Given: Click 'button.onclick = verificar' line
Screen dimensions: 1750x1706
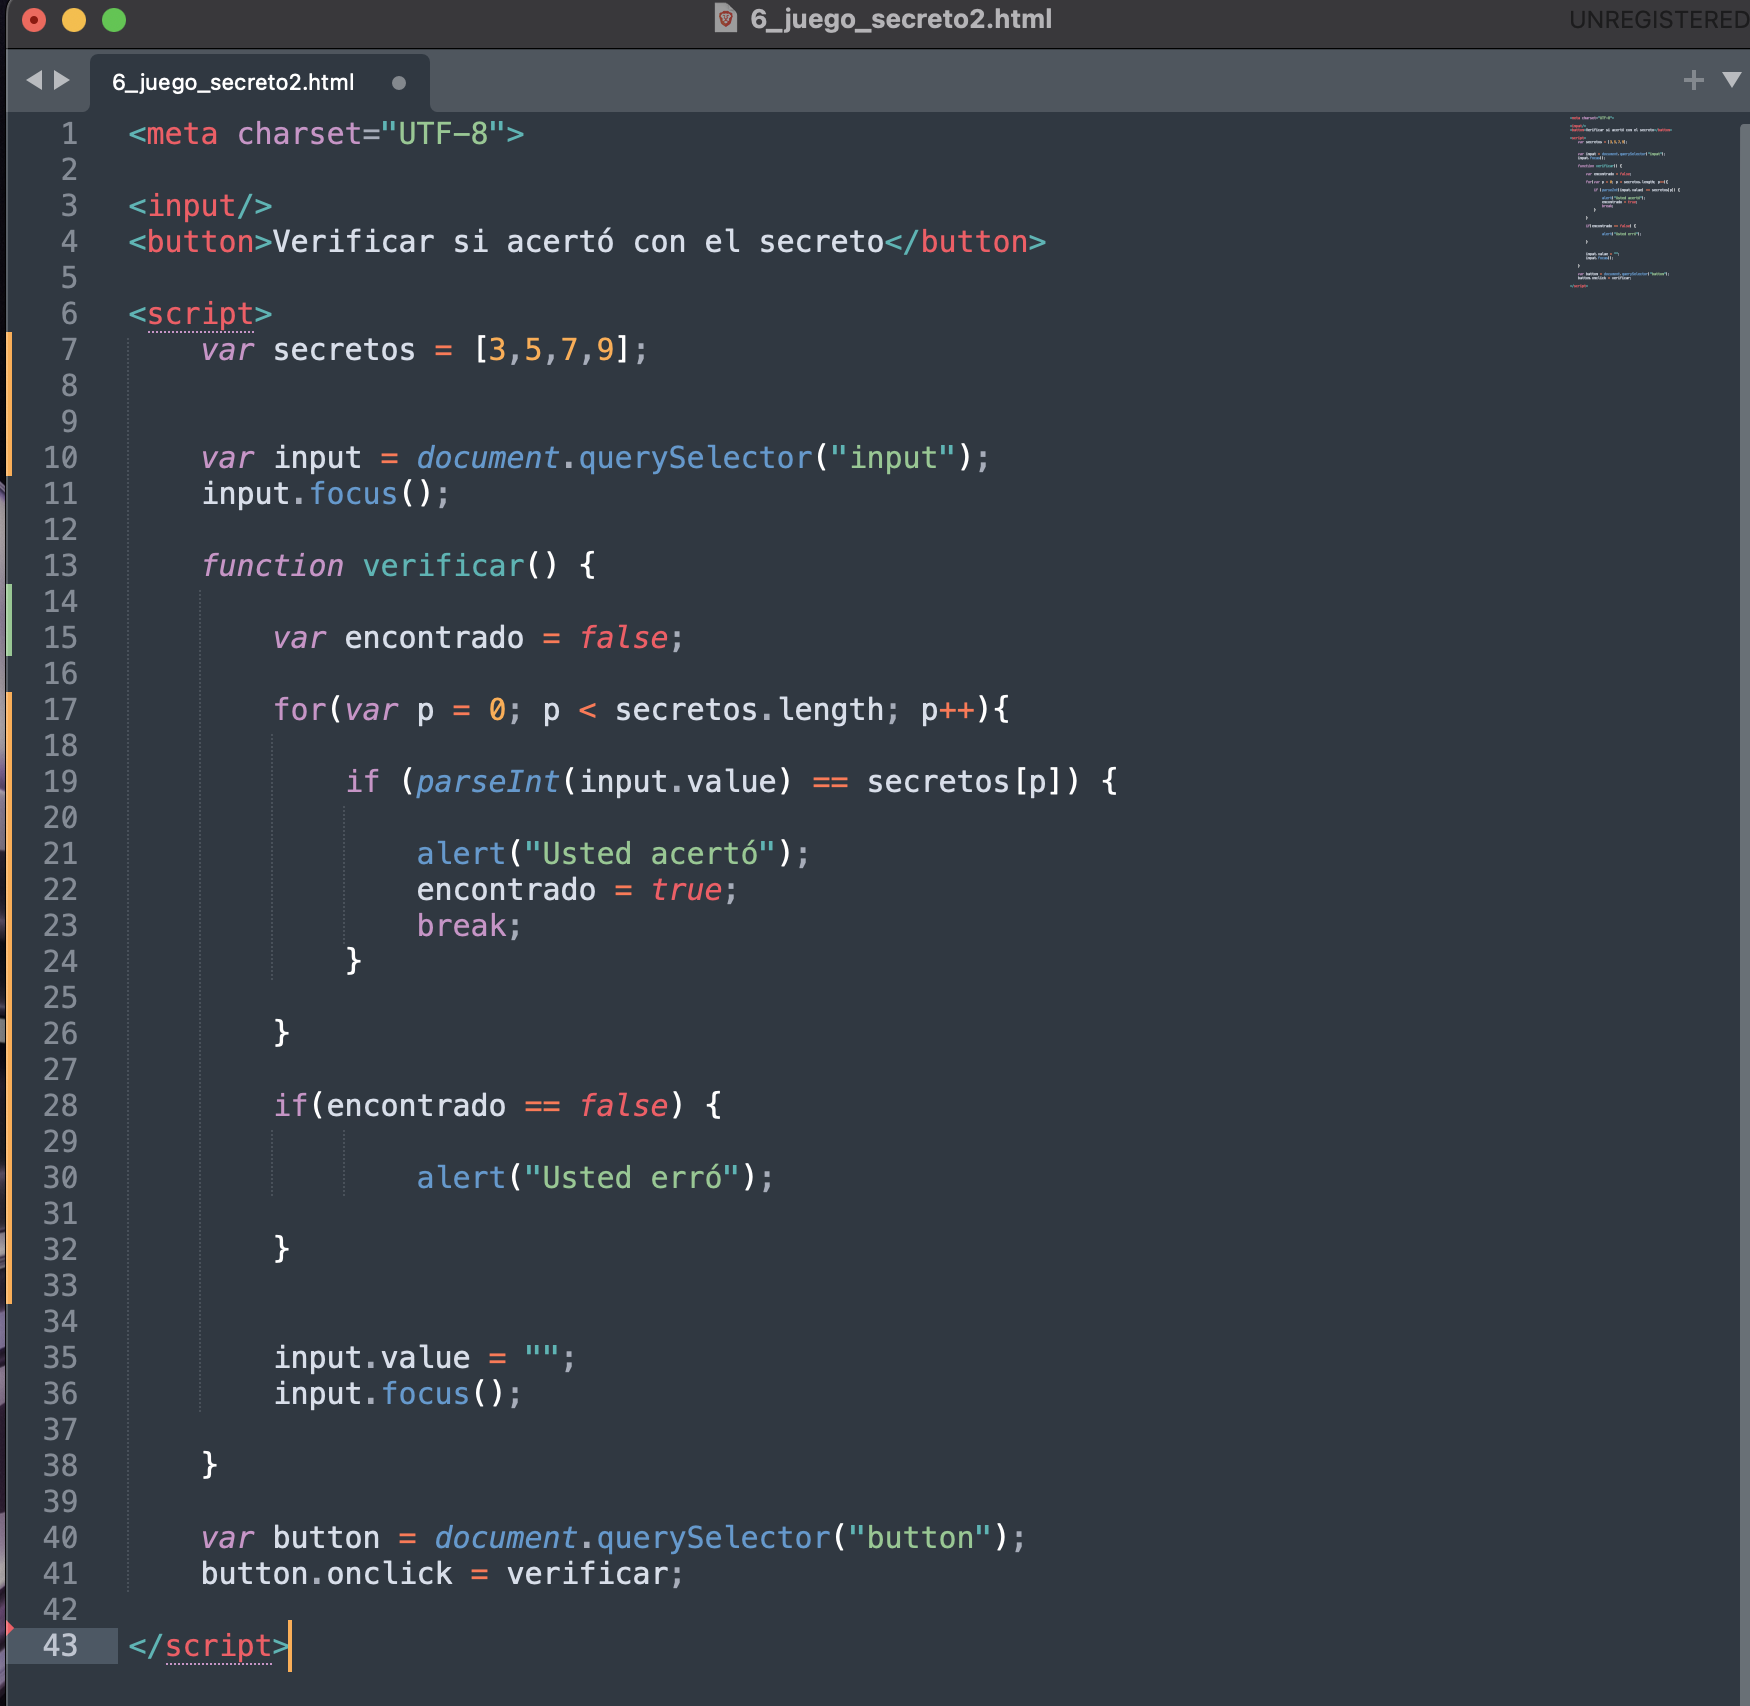Looking at the screenshot, I should pyautogui.click(x=442, y=1573).
